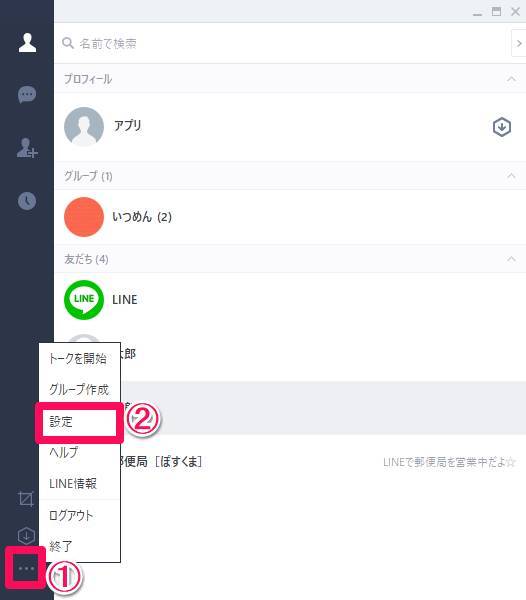The height and width of the screenshot is (600, 526).
Task: Click the screen capture crop icon
Action: tap(26, 499)
